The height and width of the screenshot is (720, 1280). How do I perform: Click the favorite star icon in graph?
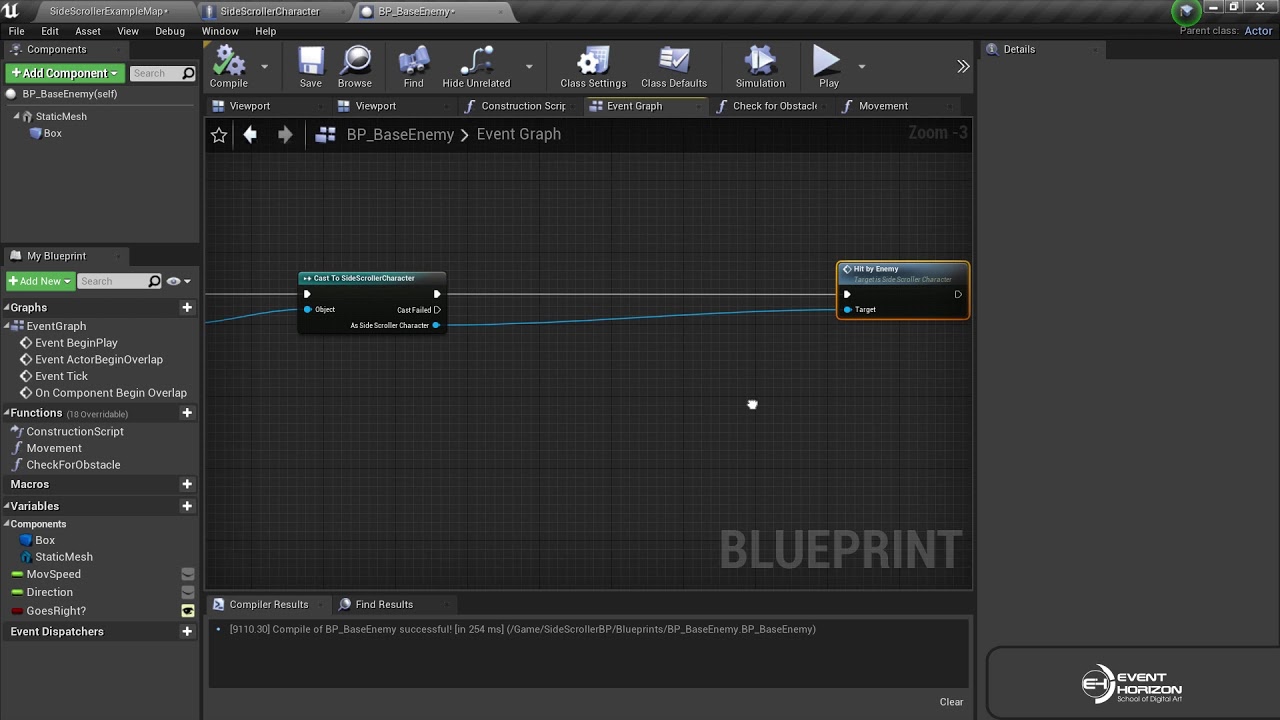pyautogui.click(x=219, y=135)
